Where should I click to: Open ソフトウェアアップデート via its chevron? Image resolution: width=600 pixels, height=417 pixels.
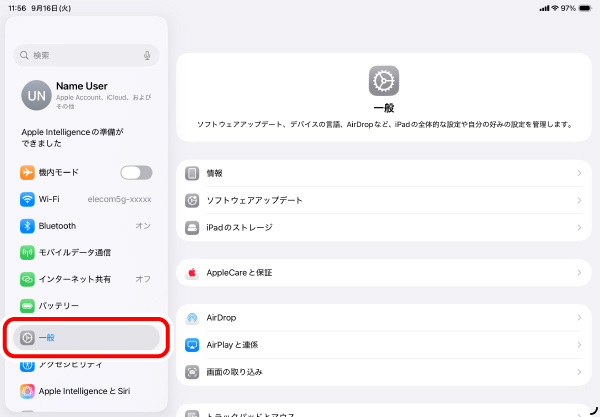(x=579, y=200)
